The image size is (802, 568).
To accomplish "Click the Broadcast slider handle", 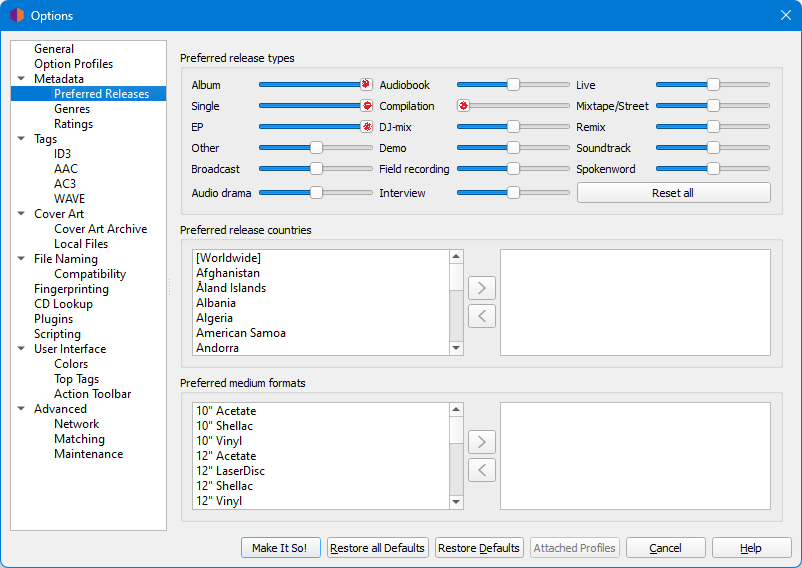I will coord(316,169).
